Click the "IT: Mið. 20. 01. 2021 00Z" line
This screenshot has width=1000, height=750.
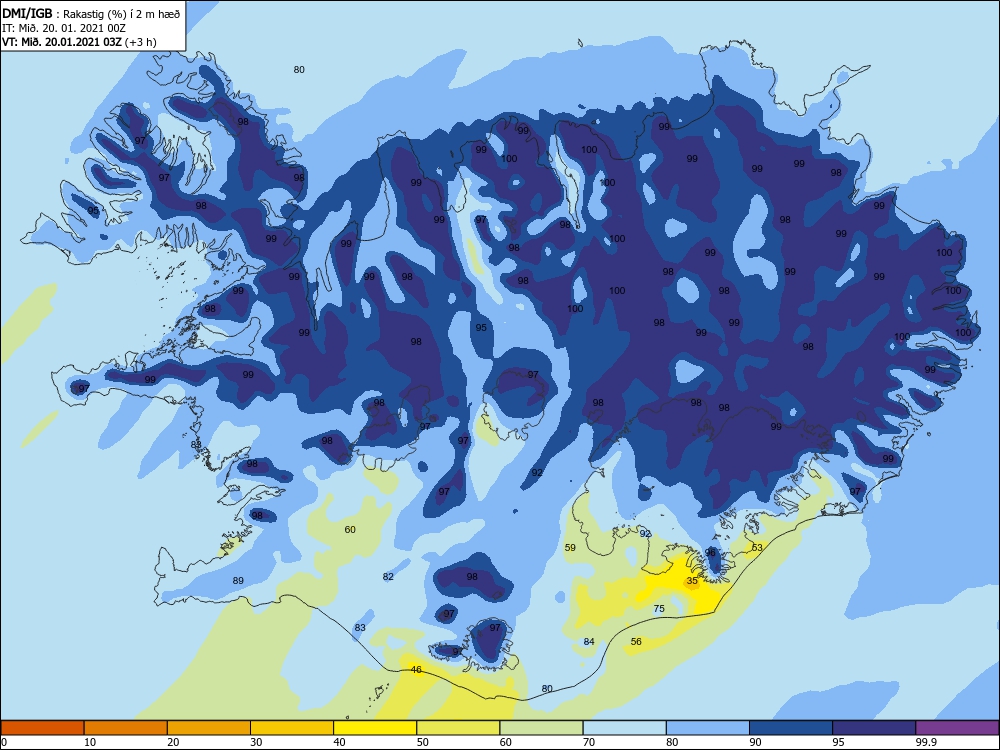tap(64, 28)
